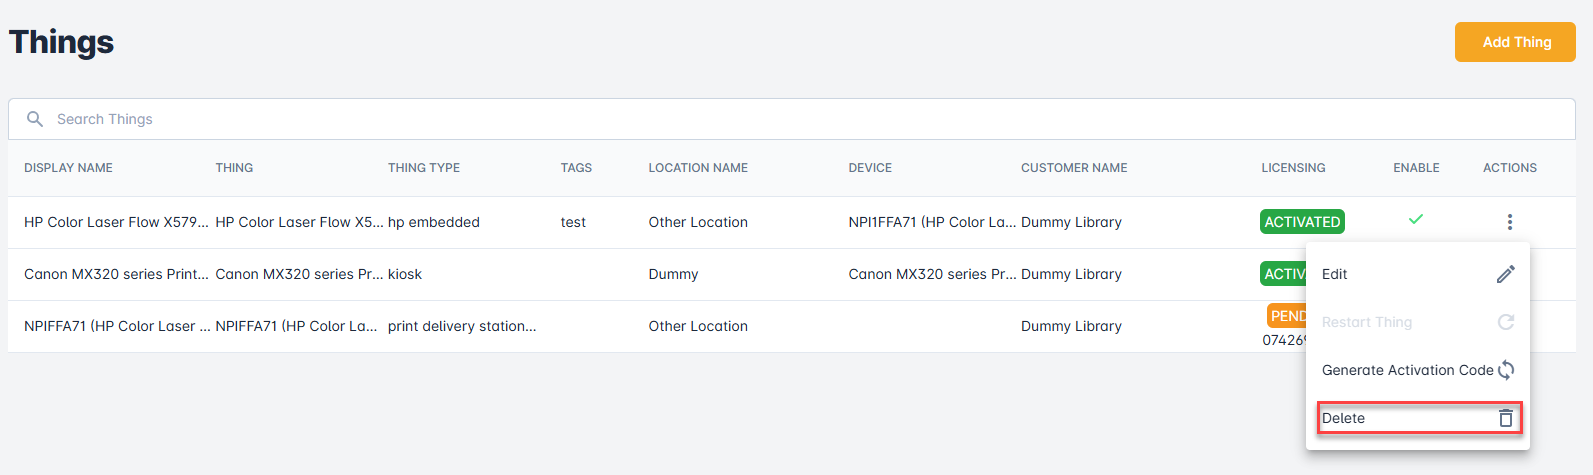Sort by the Display Name column header
The image size is (1593, 475).
coord(68,168)
